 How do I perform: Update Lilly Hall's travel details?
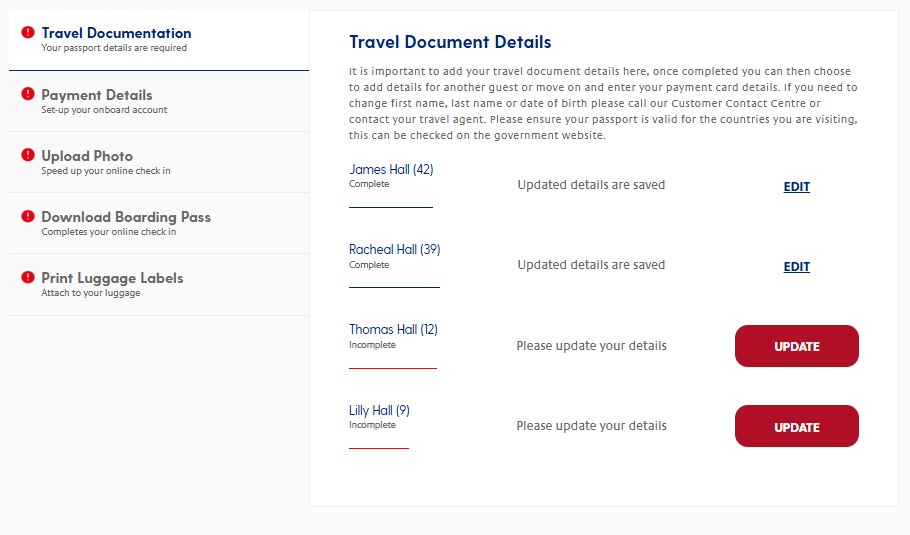[797, 426]
